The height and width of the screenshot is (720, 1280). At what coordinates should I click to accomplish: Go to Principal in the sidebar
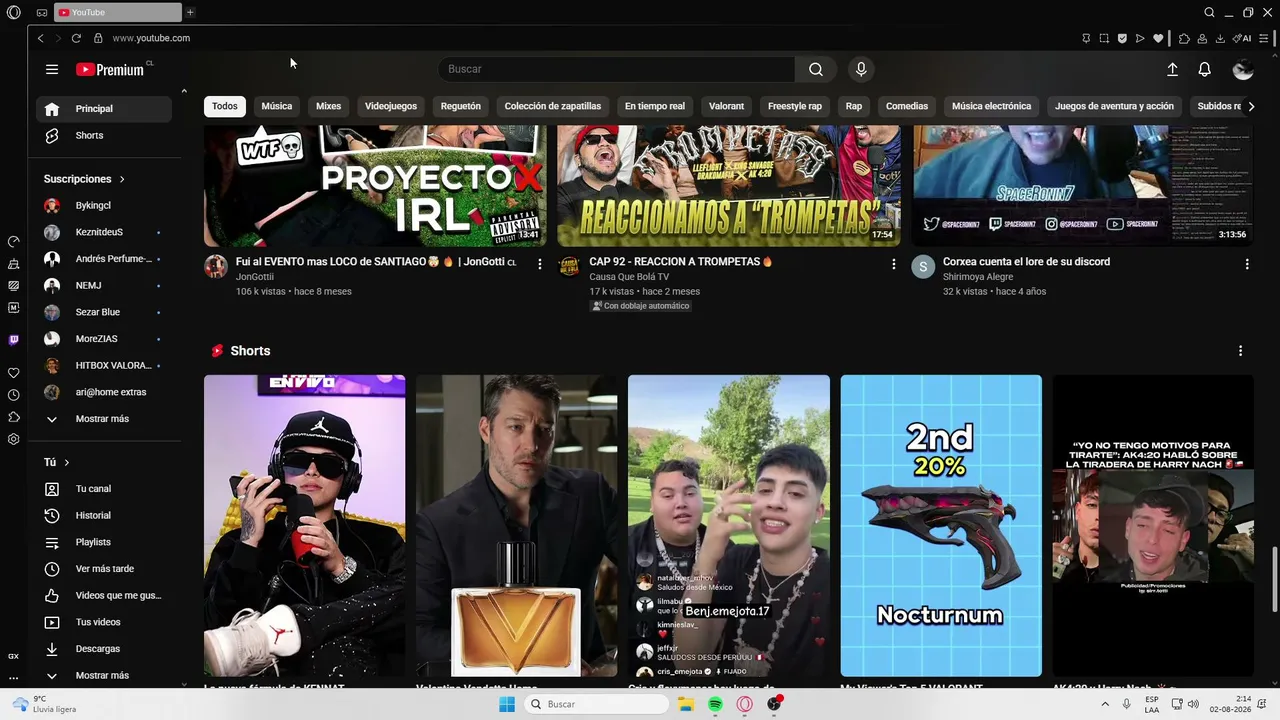[104, 109]
